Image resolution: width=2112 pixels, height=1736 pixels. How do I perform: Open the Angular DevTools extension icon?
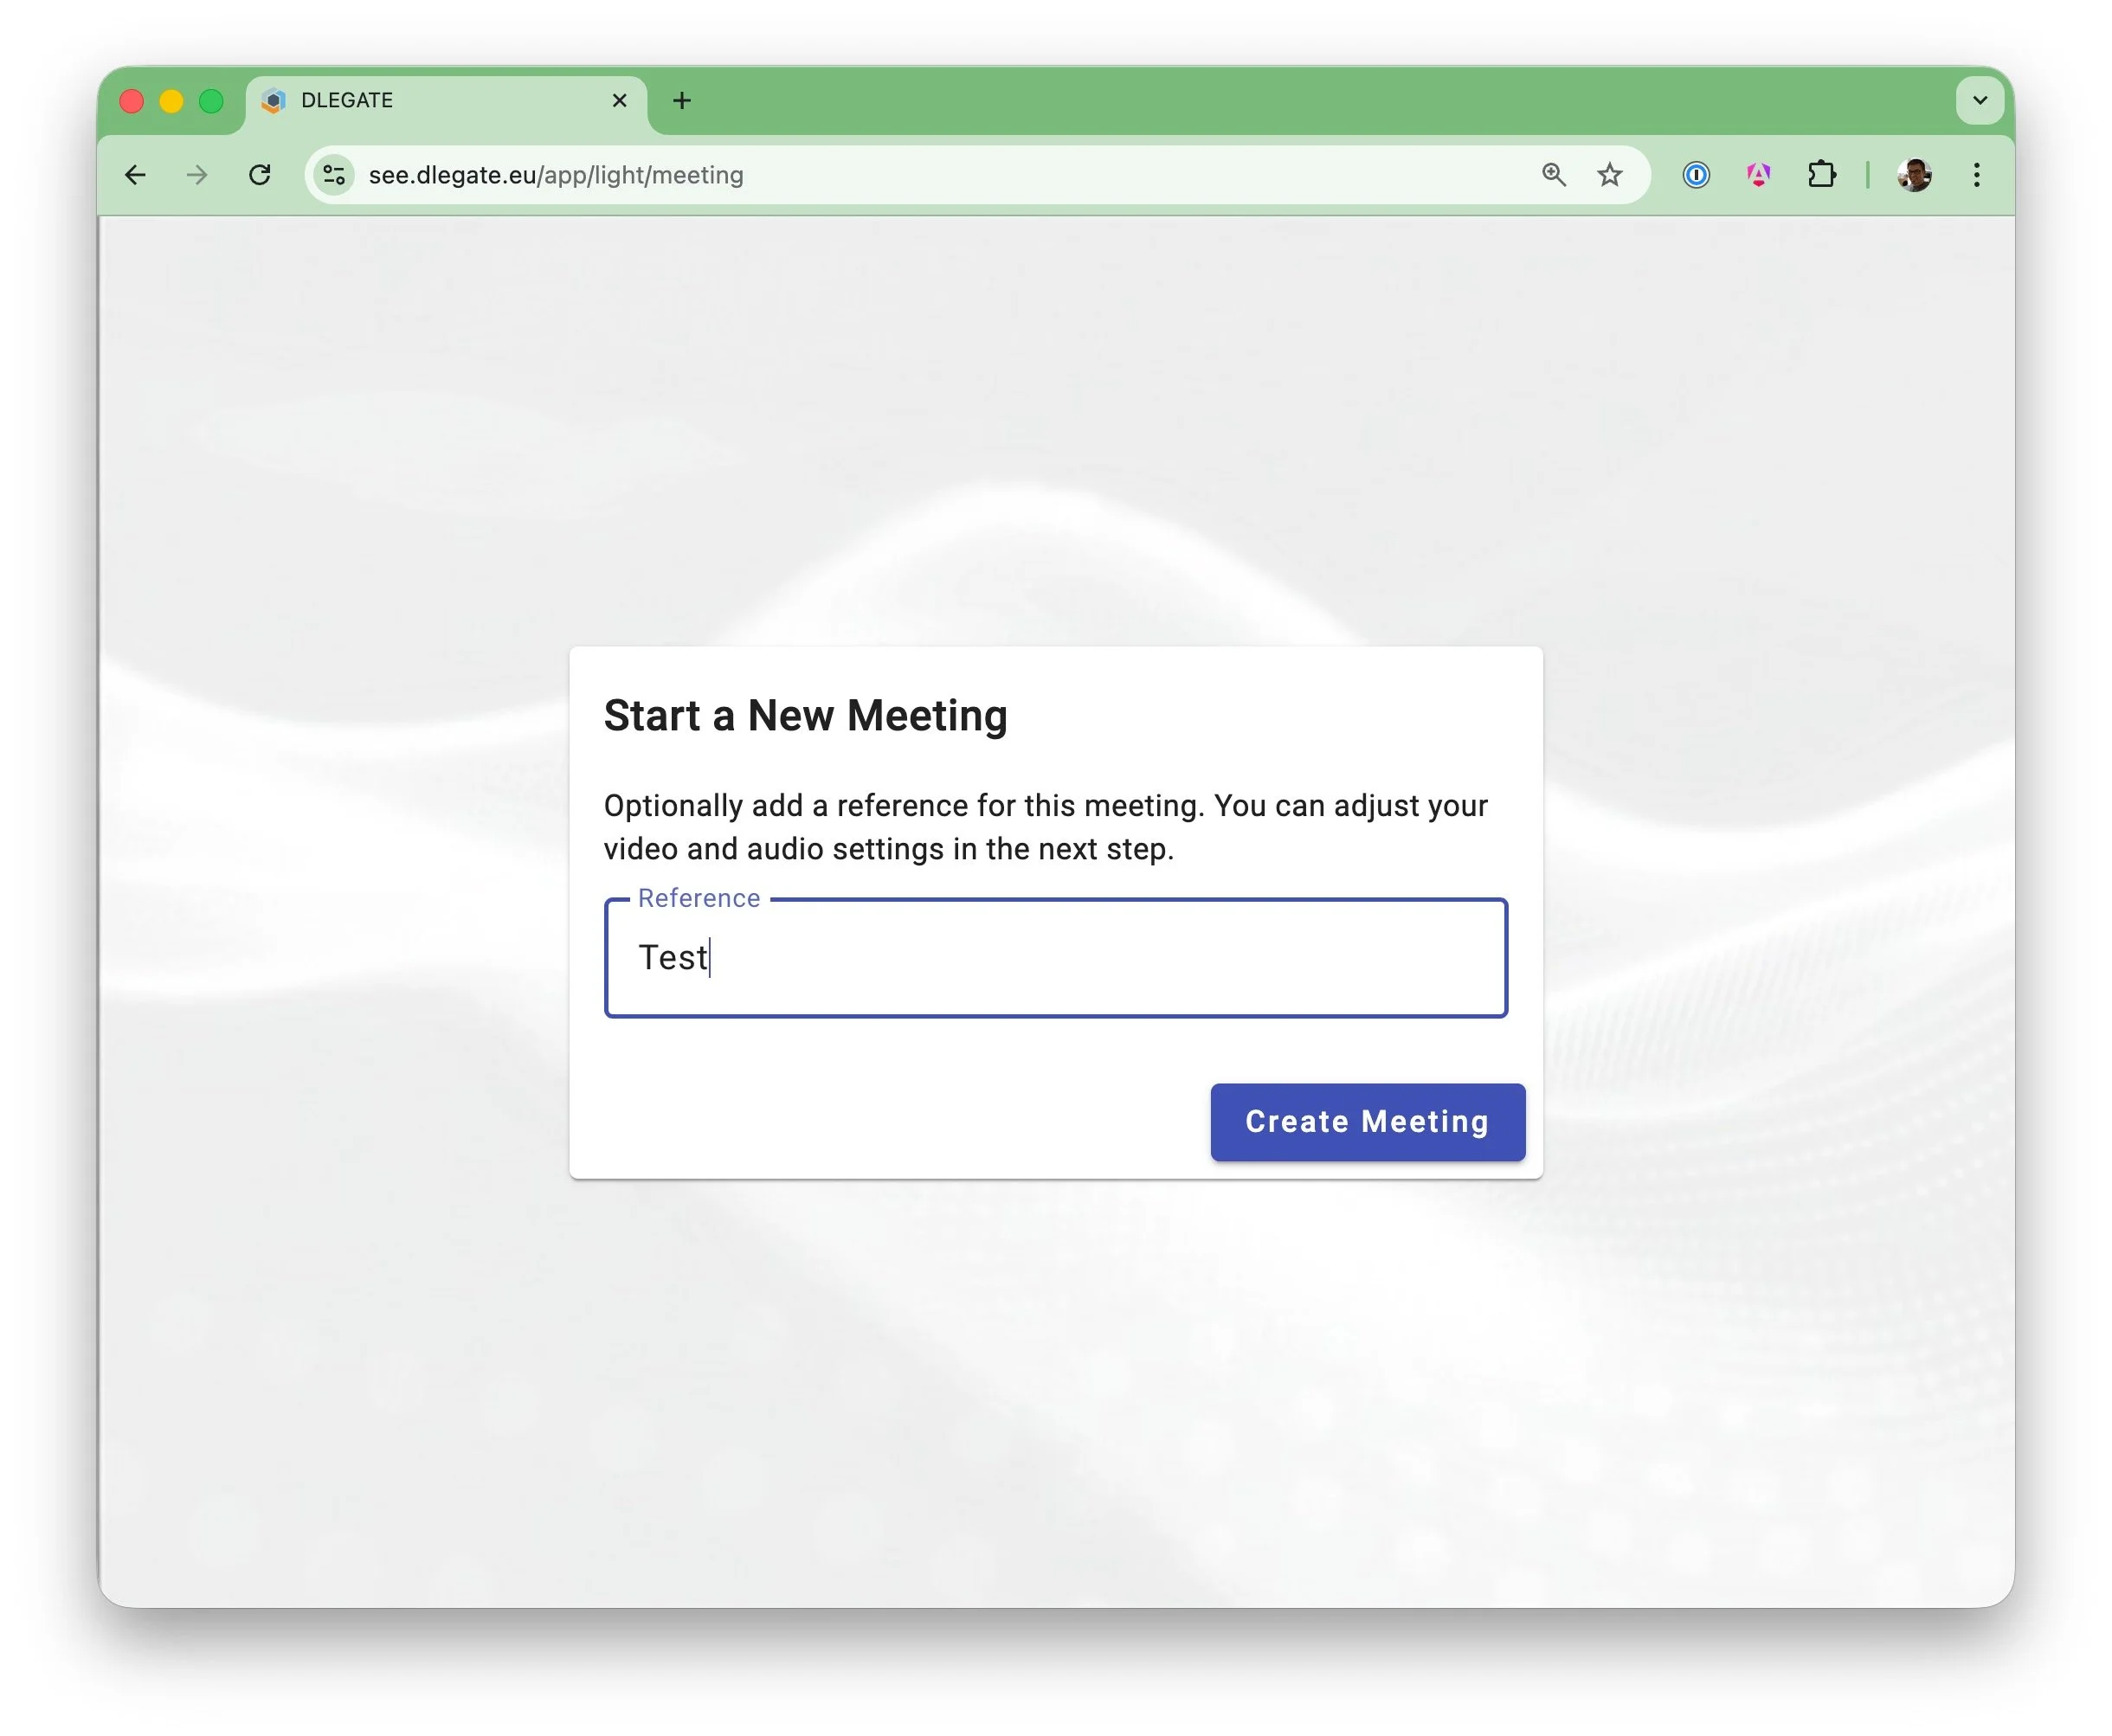coord(1758,175)
